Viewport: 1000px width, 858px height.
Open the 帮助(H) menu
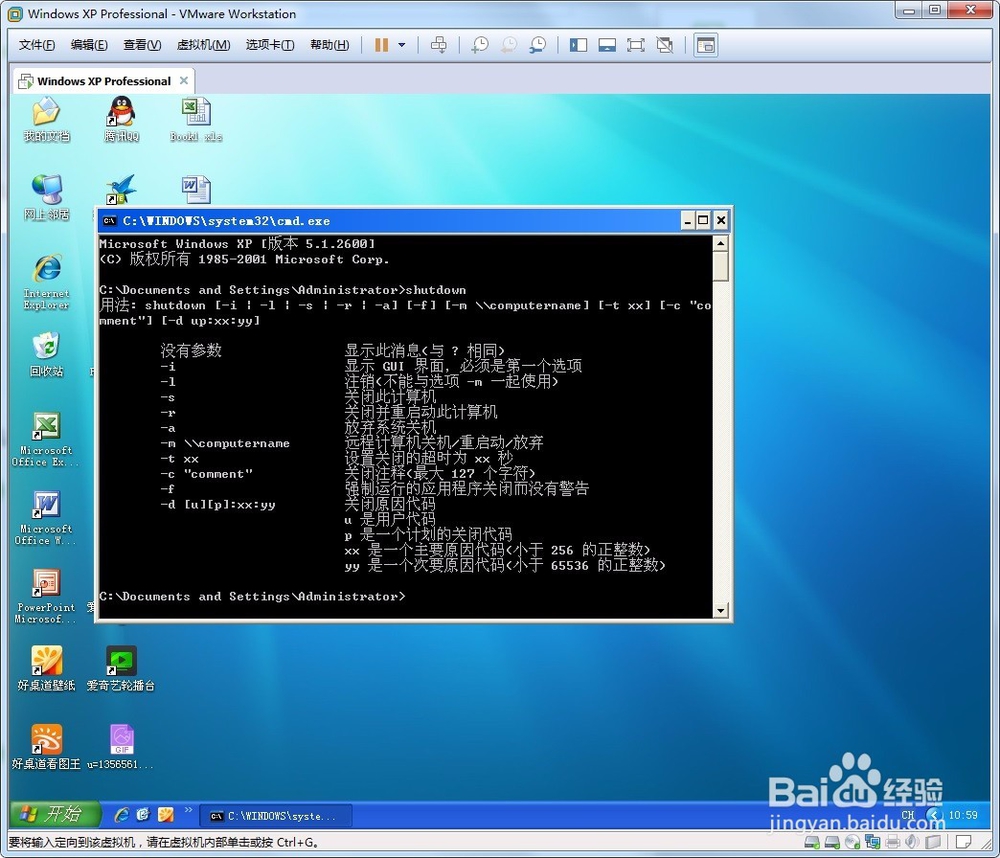point(330,45)
